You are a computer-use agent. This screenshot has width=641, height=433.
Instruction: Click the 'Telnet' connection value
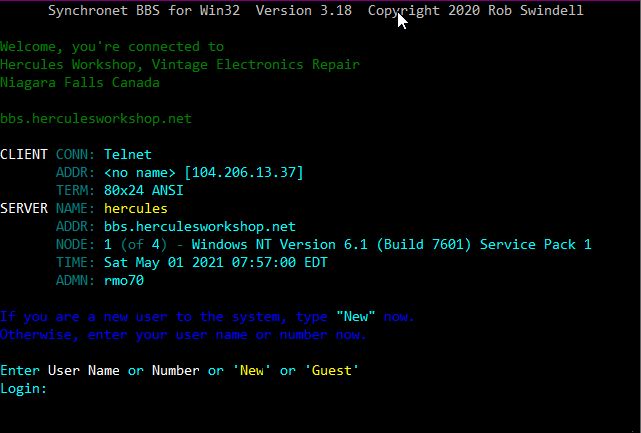coord(128,155)
